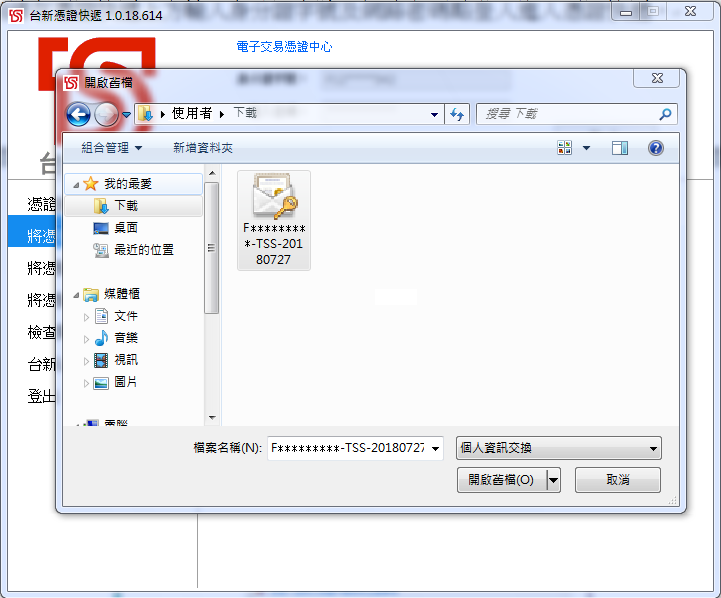The image size is (721, 598).
Task: Collapse the 我的最愛 favorites group
Action: pos(74,184)
